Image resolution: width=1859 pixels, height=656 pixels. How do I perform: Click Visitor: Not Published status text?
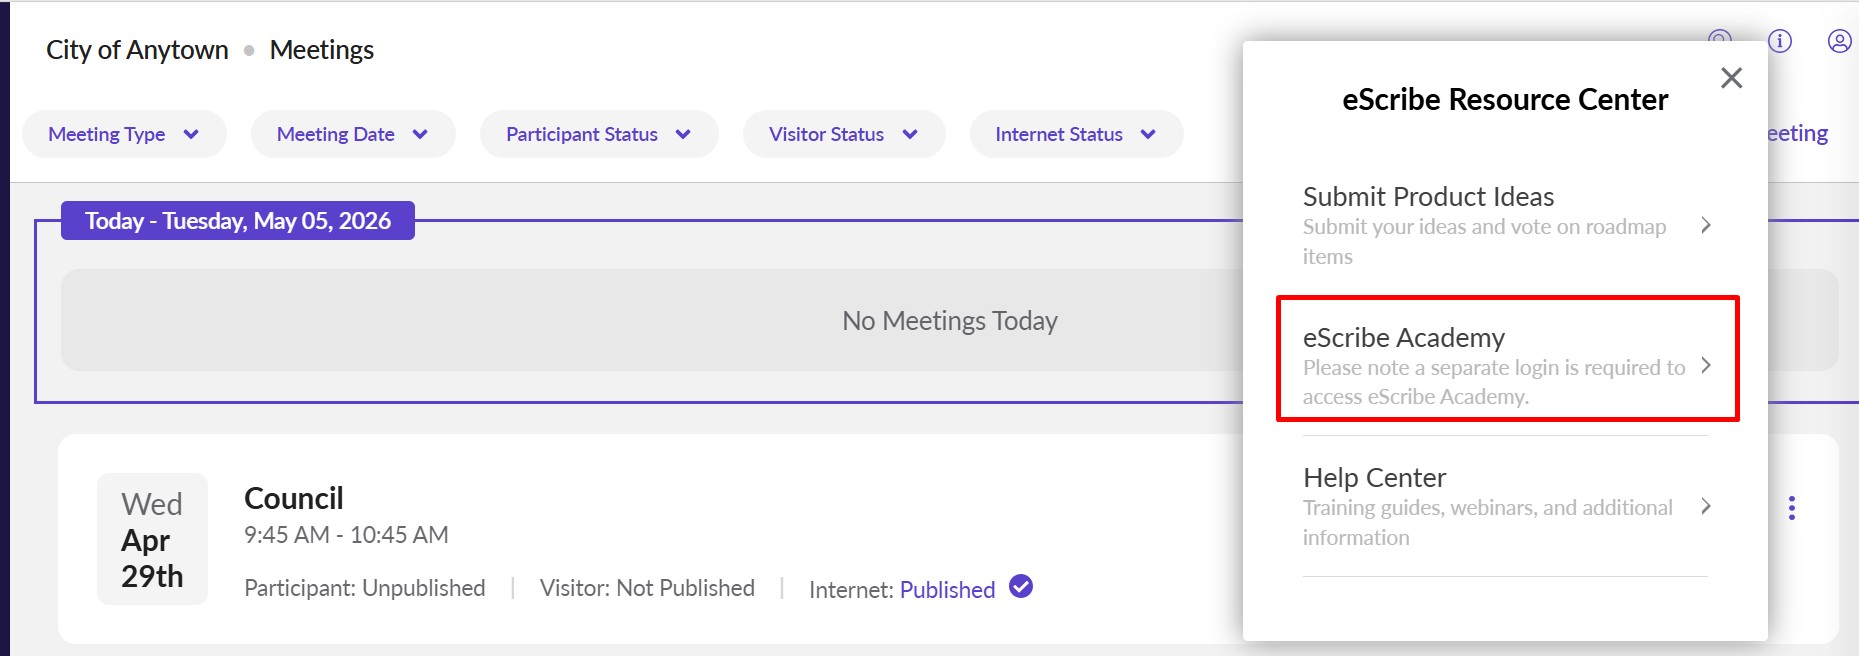pyautogui.click(x=647, y=588)
